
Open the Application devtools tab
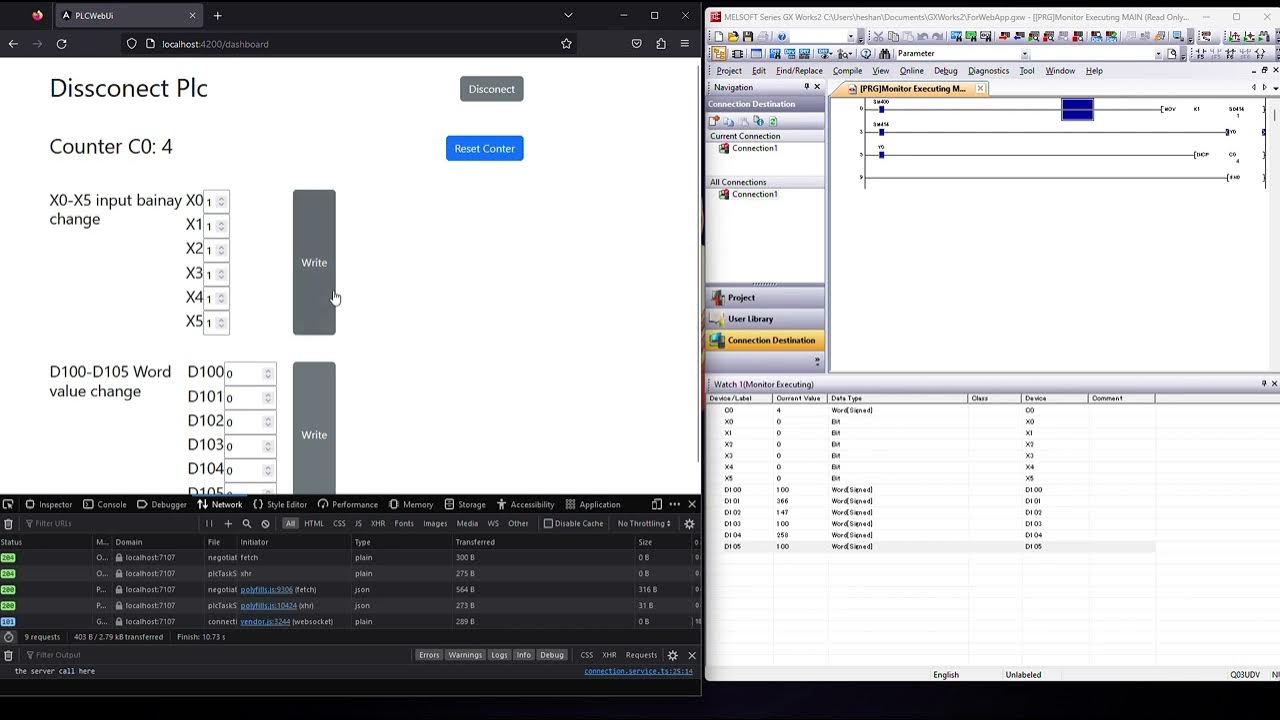click(x=593, y=504)
